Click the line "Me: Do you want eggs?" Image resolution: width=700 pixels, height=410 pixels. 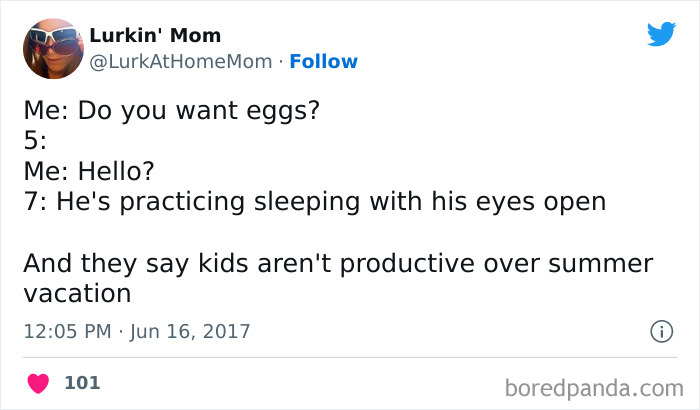point(171,111)
